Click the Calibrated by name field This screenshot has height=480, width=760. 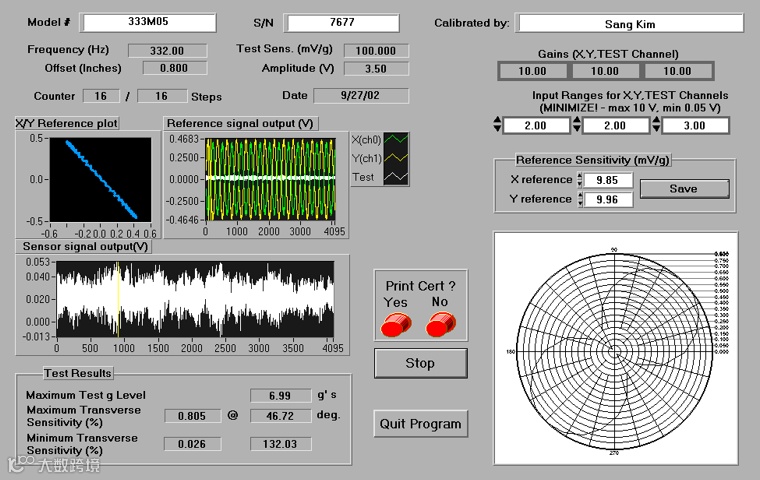click(x=630, y=23)
